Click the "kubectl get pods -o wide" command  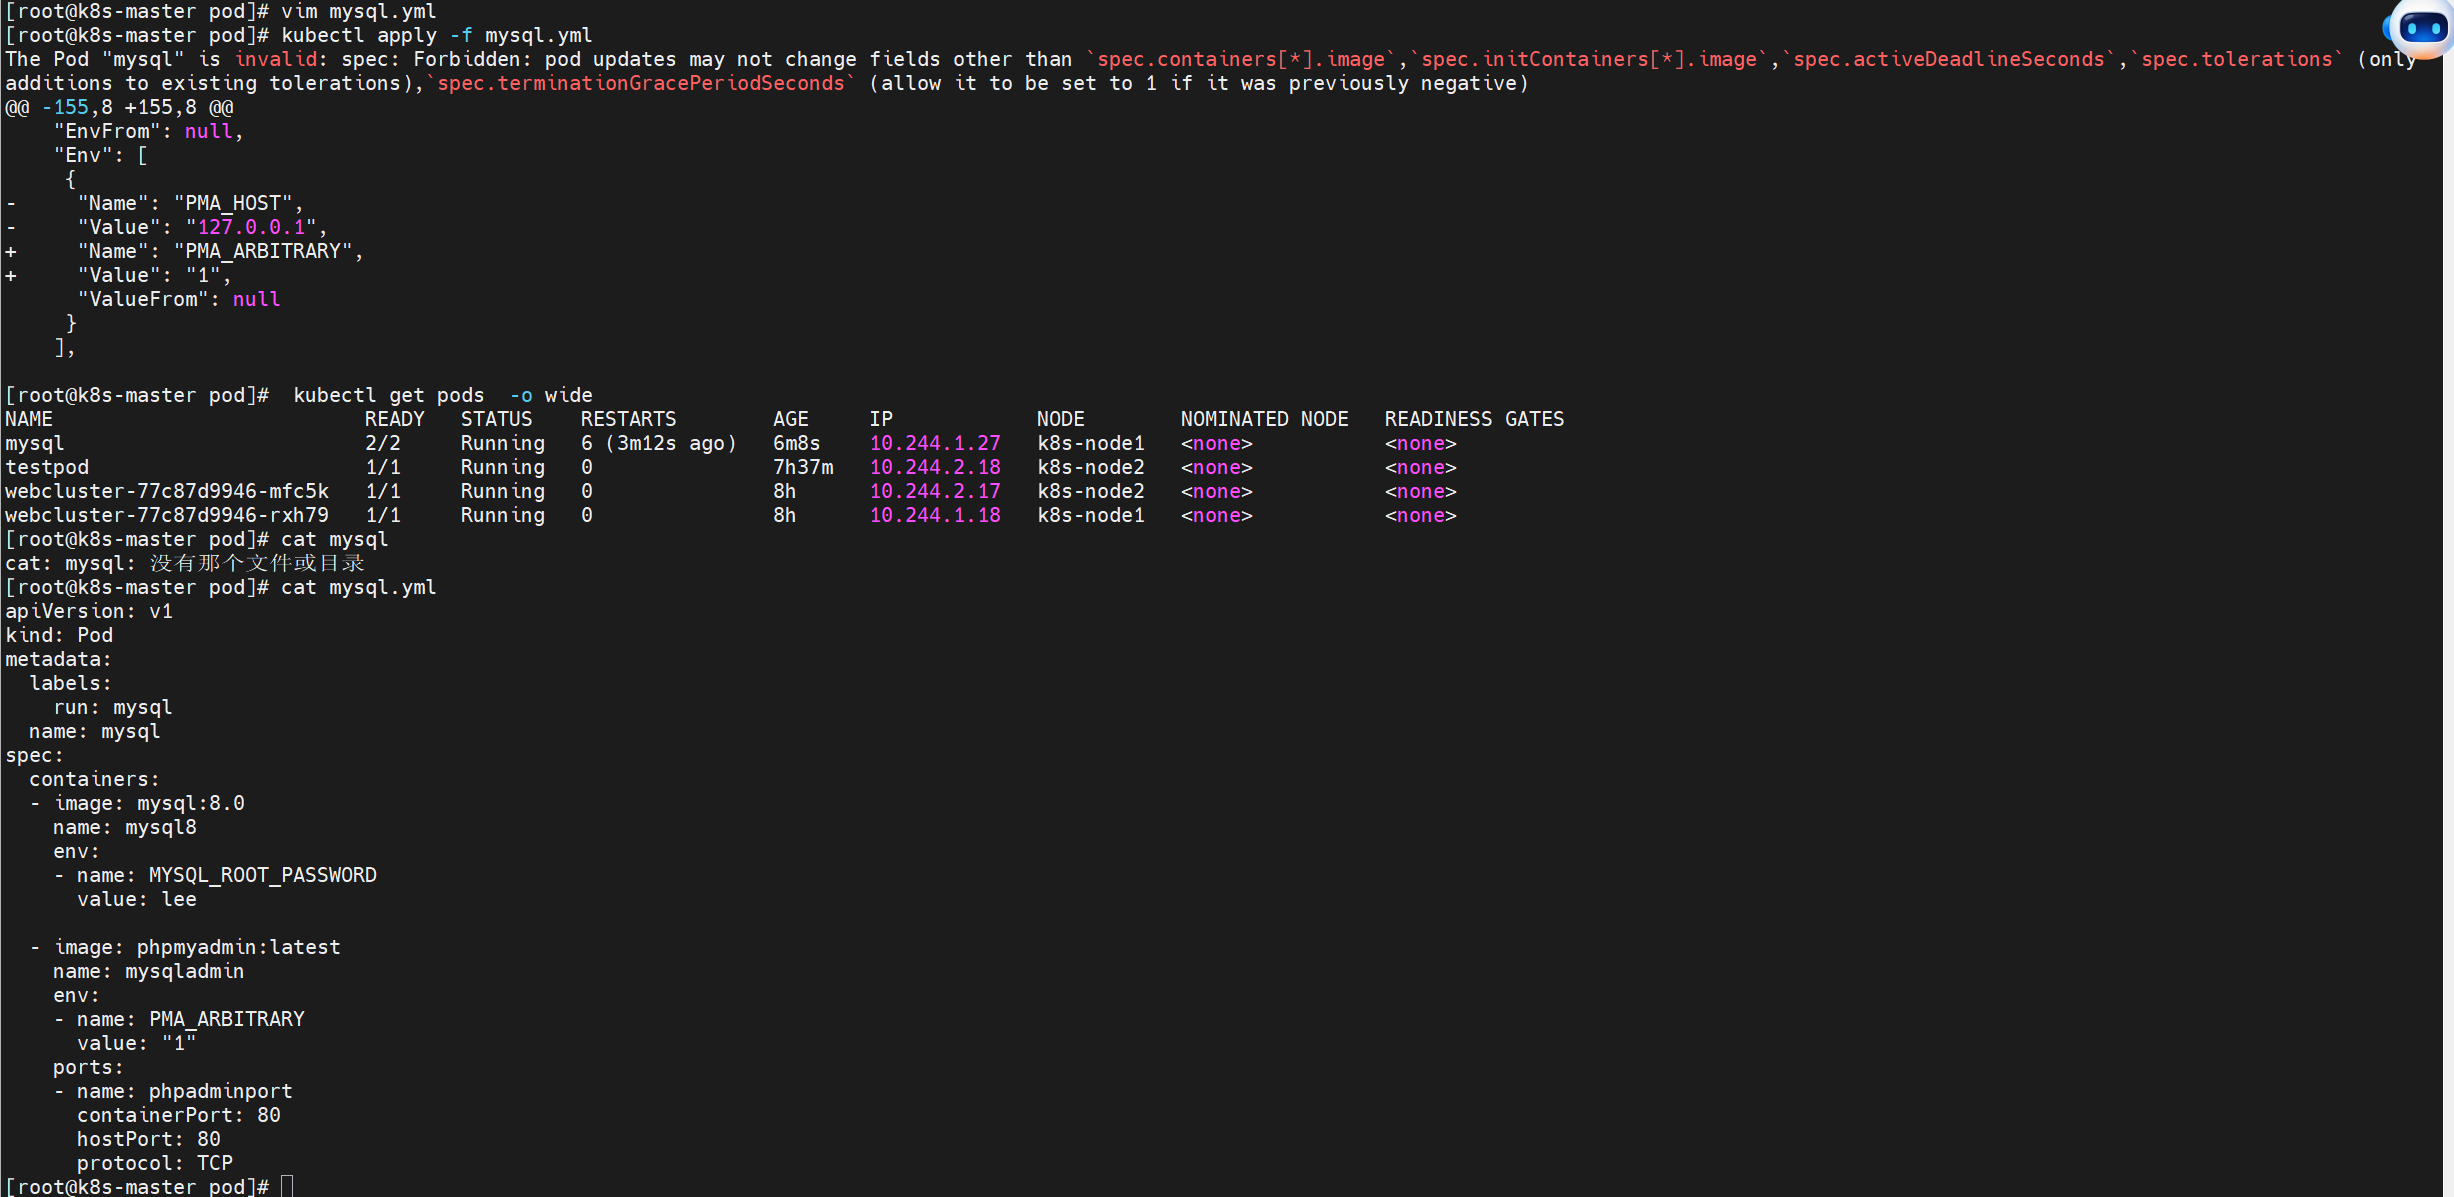pos(443,395)
